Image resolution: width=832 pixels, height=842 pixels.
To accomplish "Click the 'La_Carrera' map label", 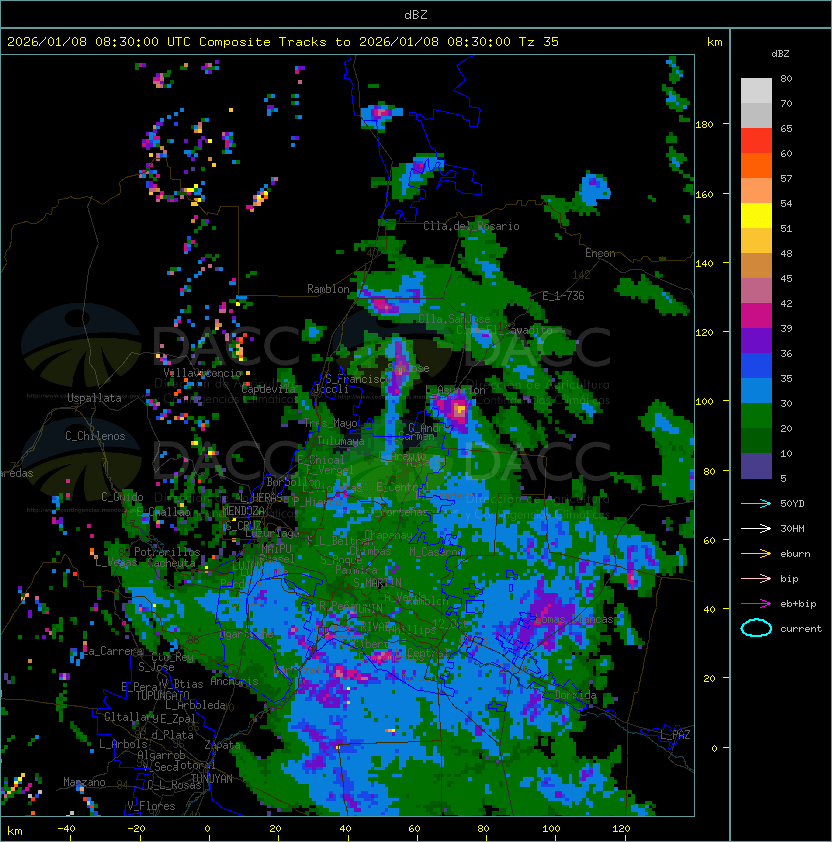I will coord(113,651).
